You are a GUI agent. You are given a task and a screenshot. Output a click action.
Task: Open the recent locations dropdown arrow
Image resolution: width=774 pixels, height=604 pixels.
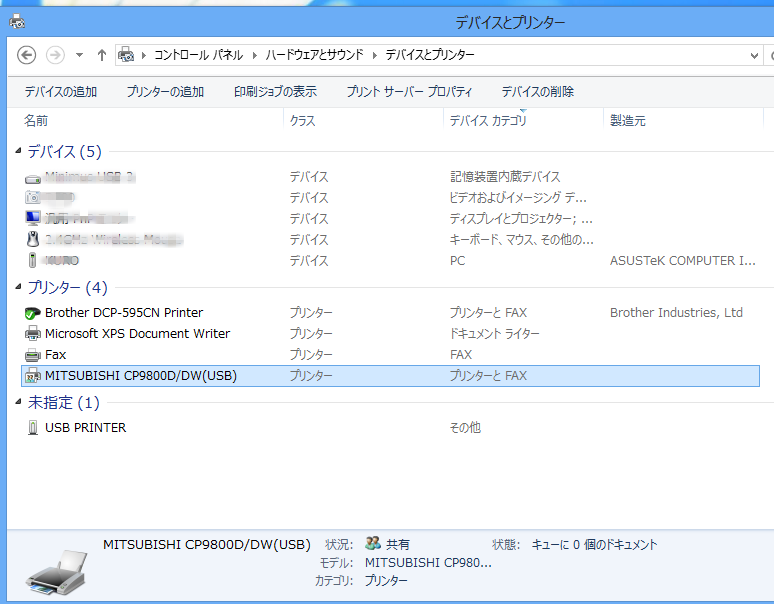(x=79, y=55)
